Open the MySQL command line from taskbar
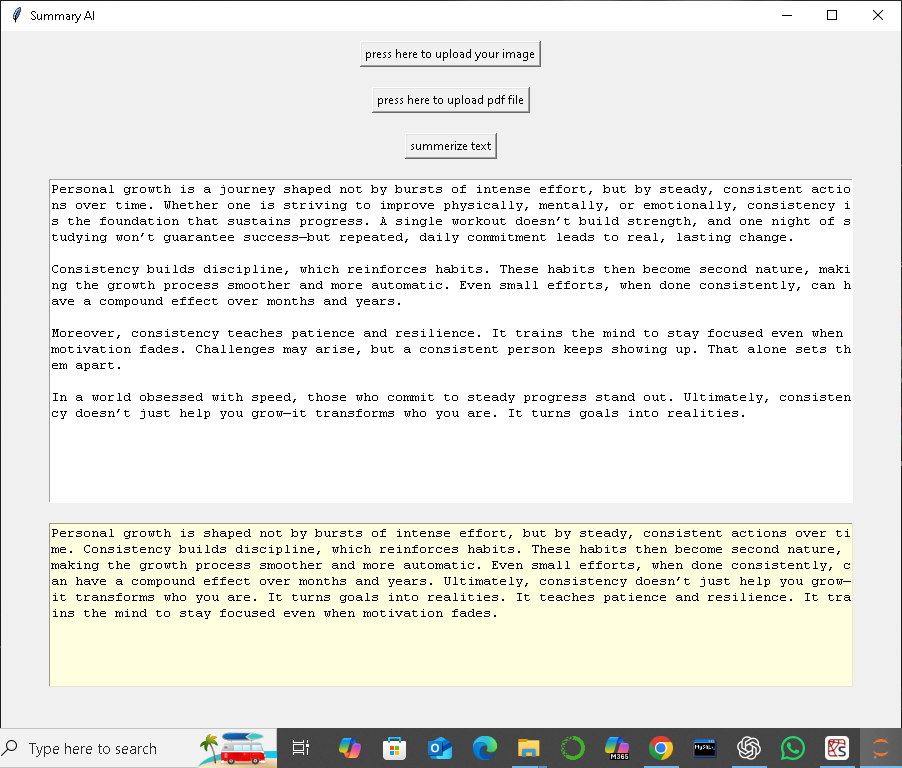This screenshot has height=768, width=902. 705,748
